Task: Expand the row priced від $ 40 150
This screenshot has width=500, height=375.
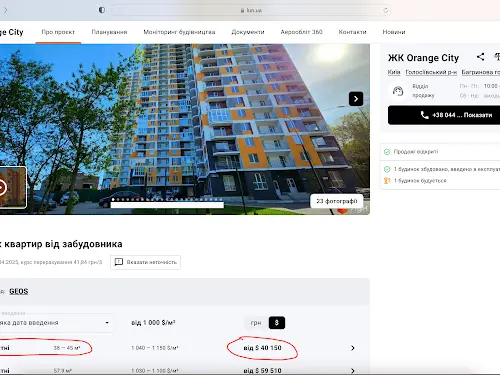Action: (x=353, y=348)
